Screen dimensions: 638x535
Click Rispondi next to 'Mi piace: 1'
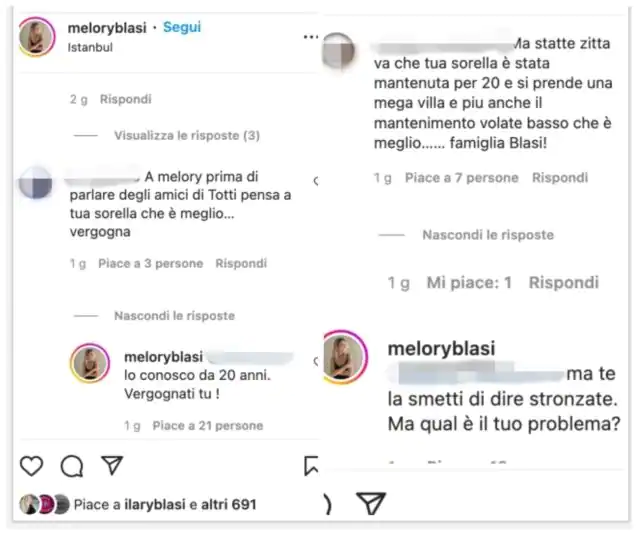coord(564,283)
